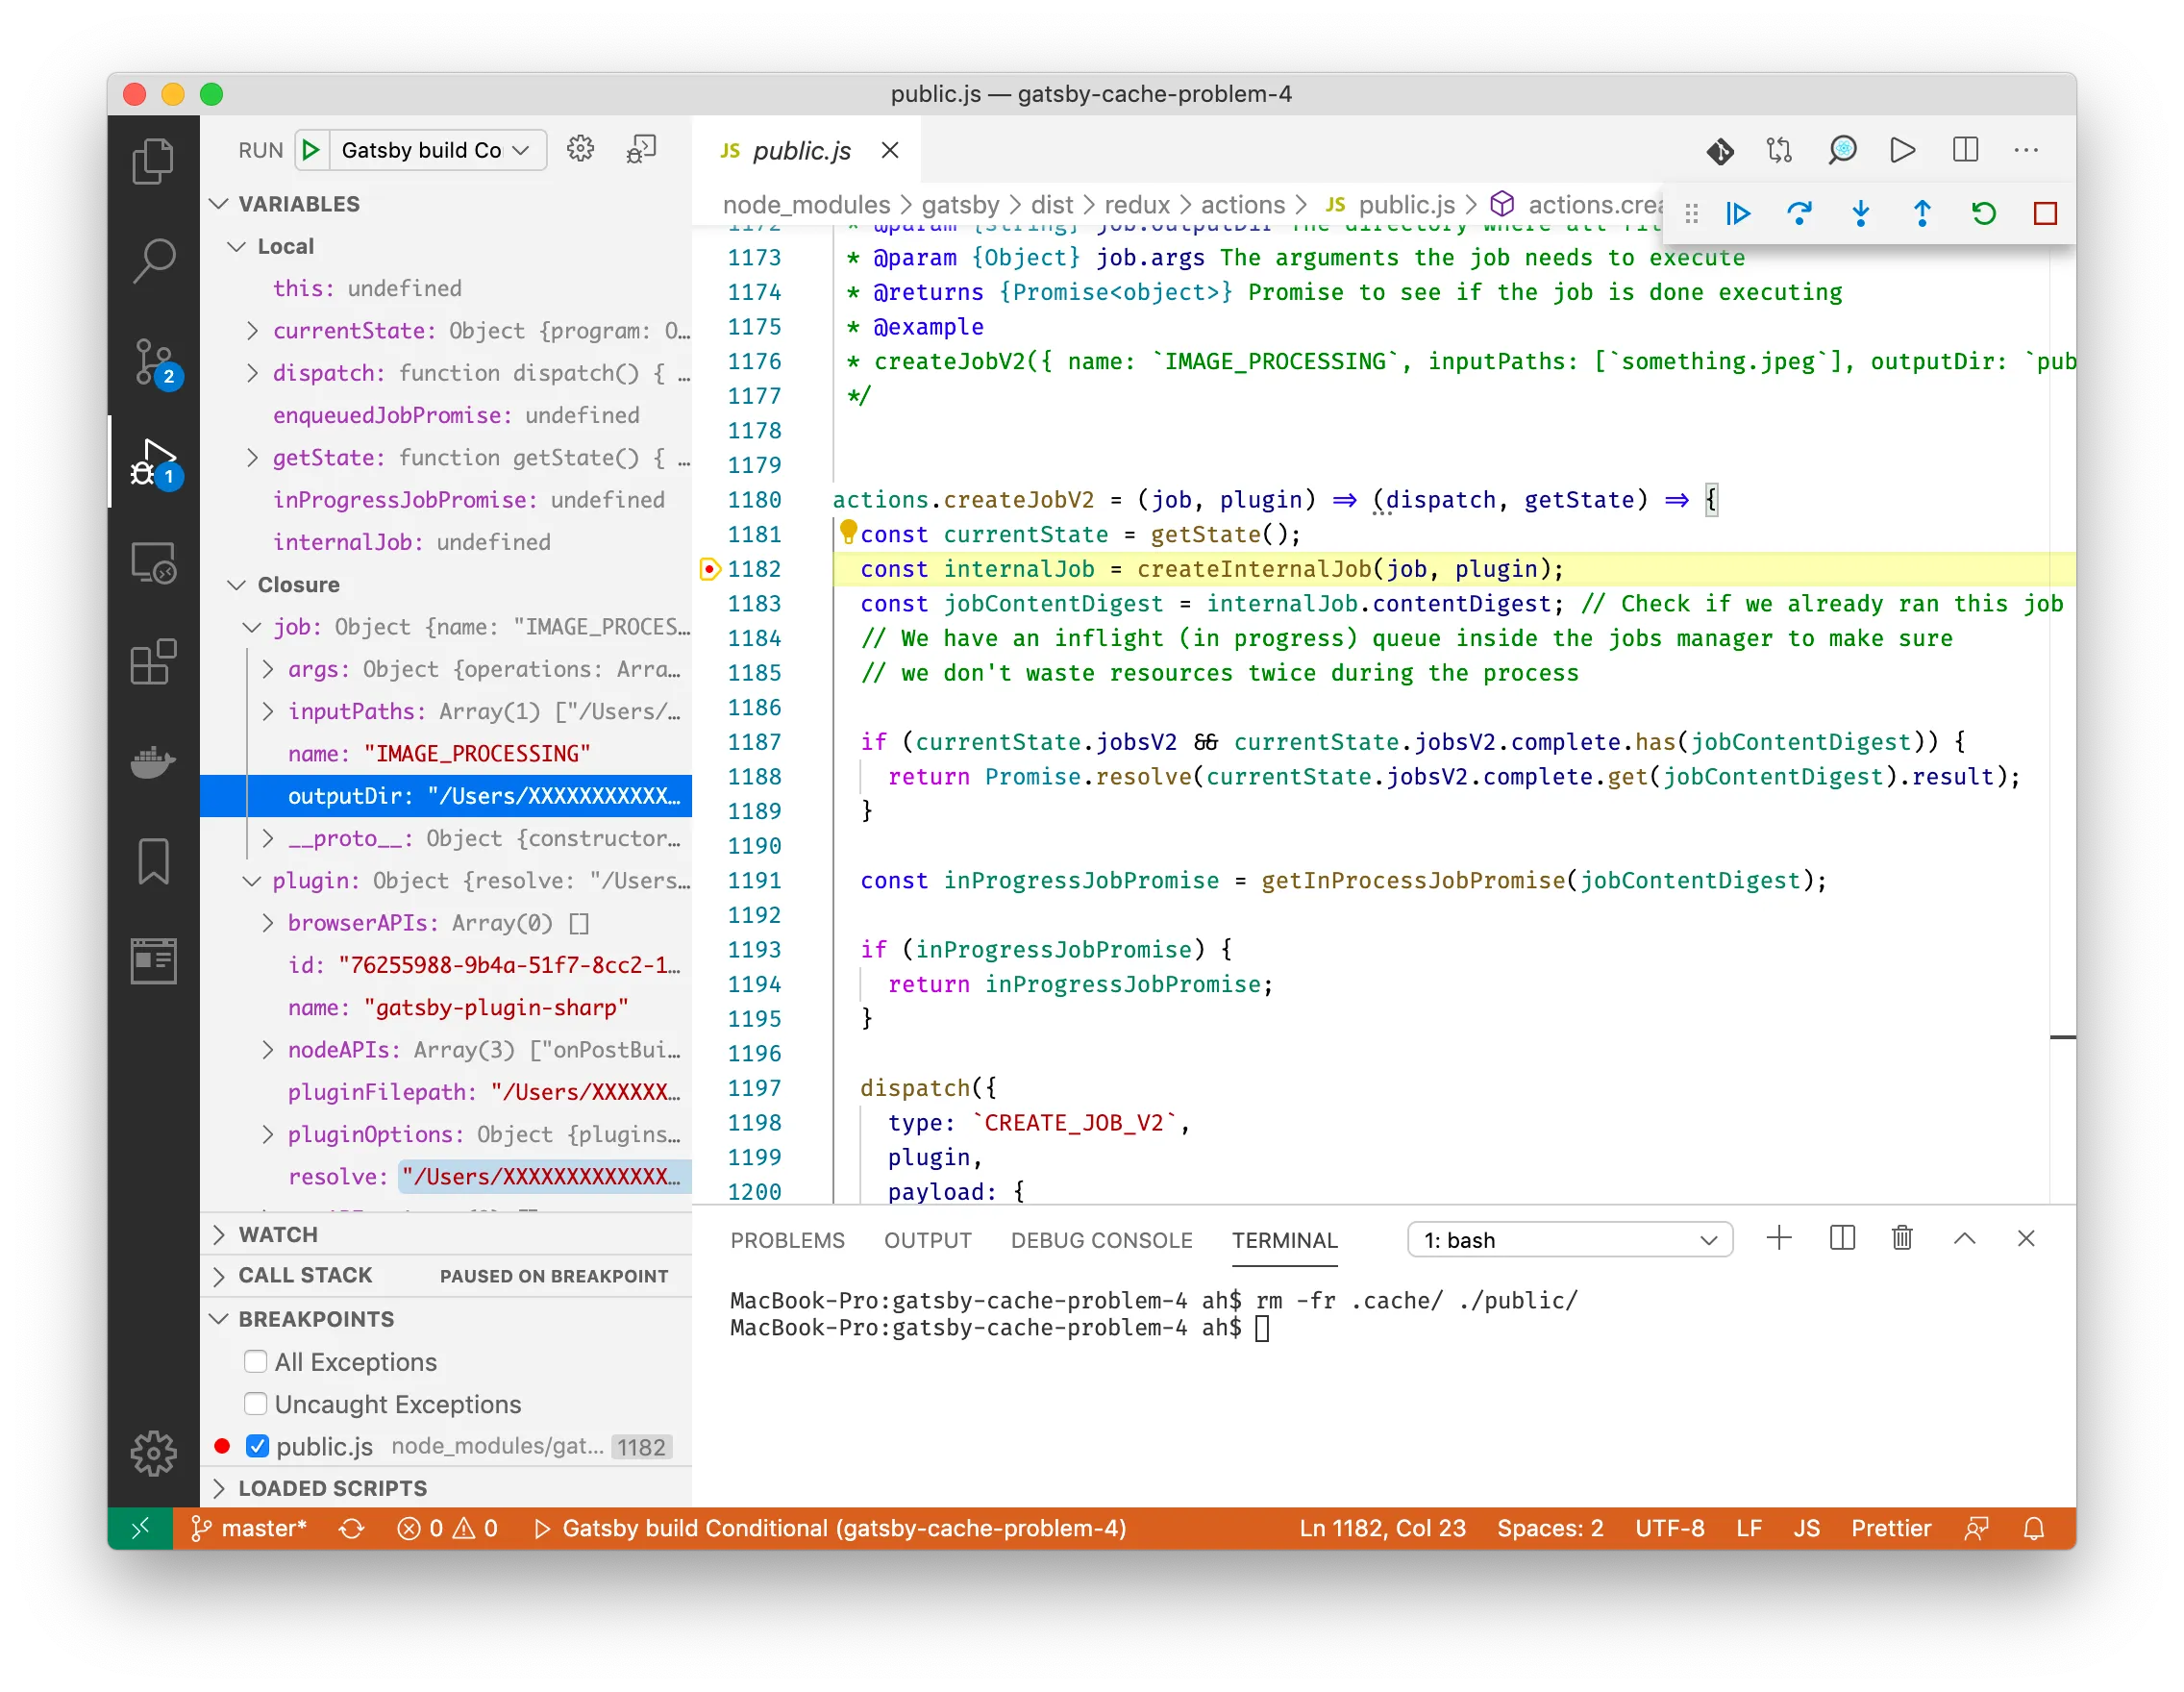Open notifications bell in status bar
The height and width of the screenshot is (1692, 2184).
(2034, 1529)
